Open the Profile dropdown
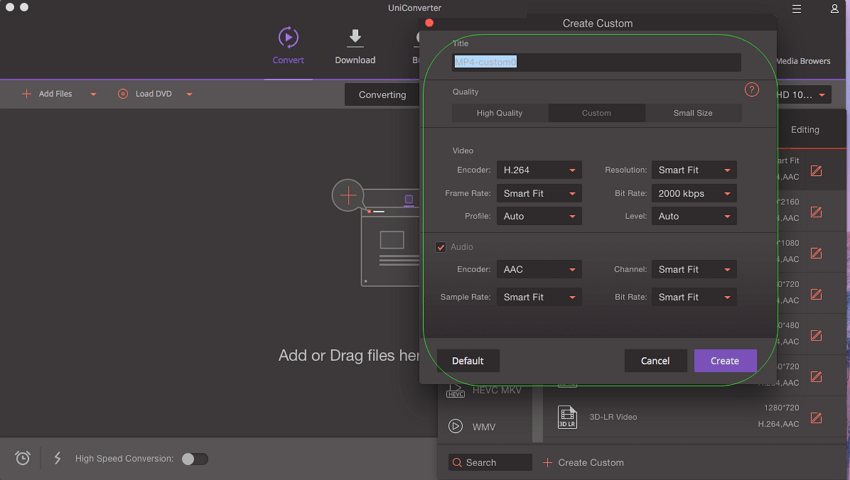The image size is (850, 480). (539, 216)
